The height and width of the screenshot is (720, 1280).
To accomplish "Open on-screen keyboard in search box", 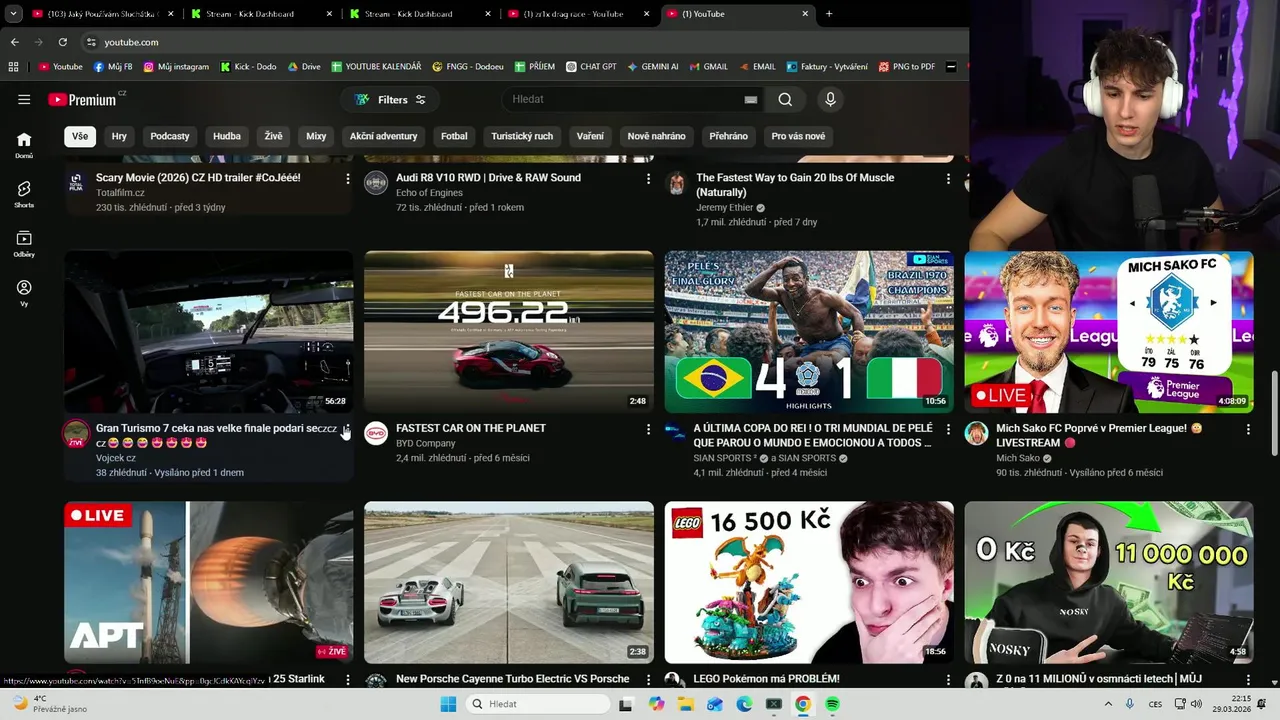I will [x=750, y=99].
